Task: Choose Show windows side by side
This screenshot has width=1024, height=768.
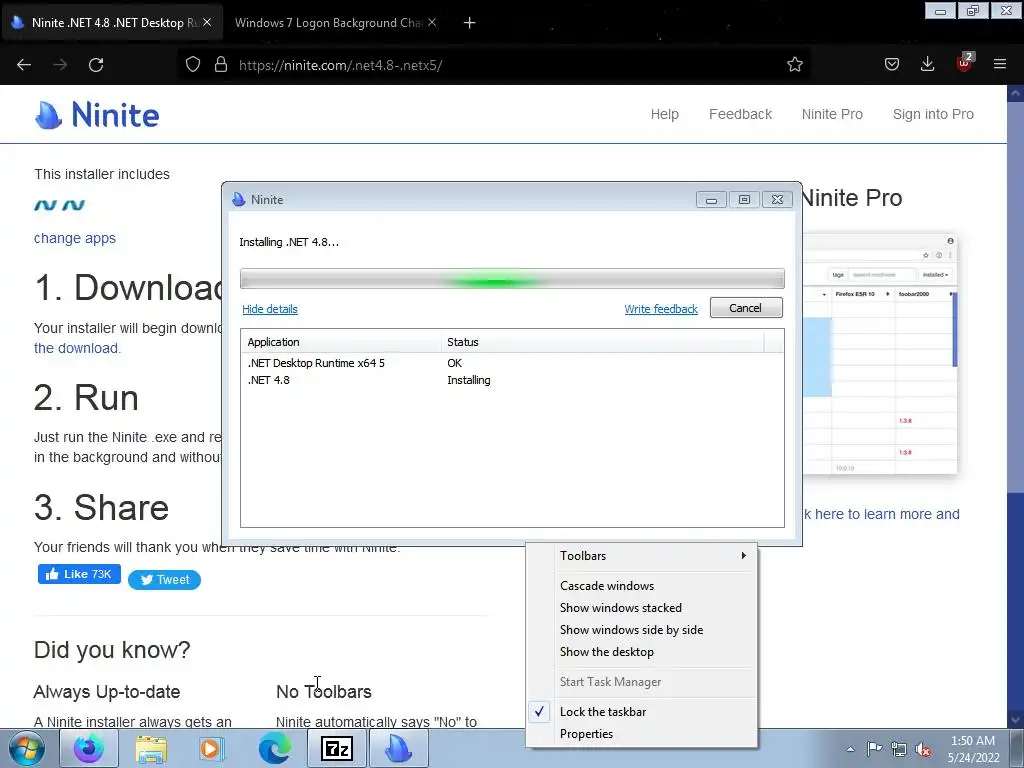Action: (641, 630)
